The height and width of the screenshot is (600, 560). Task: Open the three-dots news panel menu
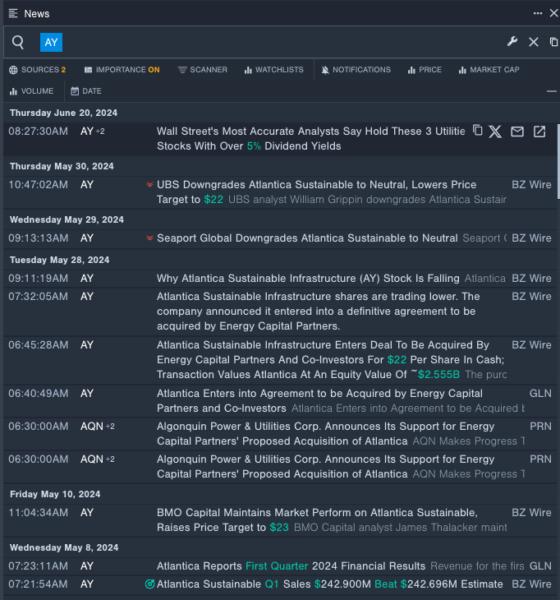click(x=537, y=13)
